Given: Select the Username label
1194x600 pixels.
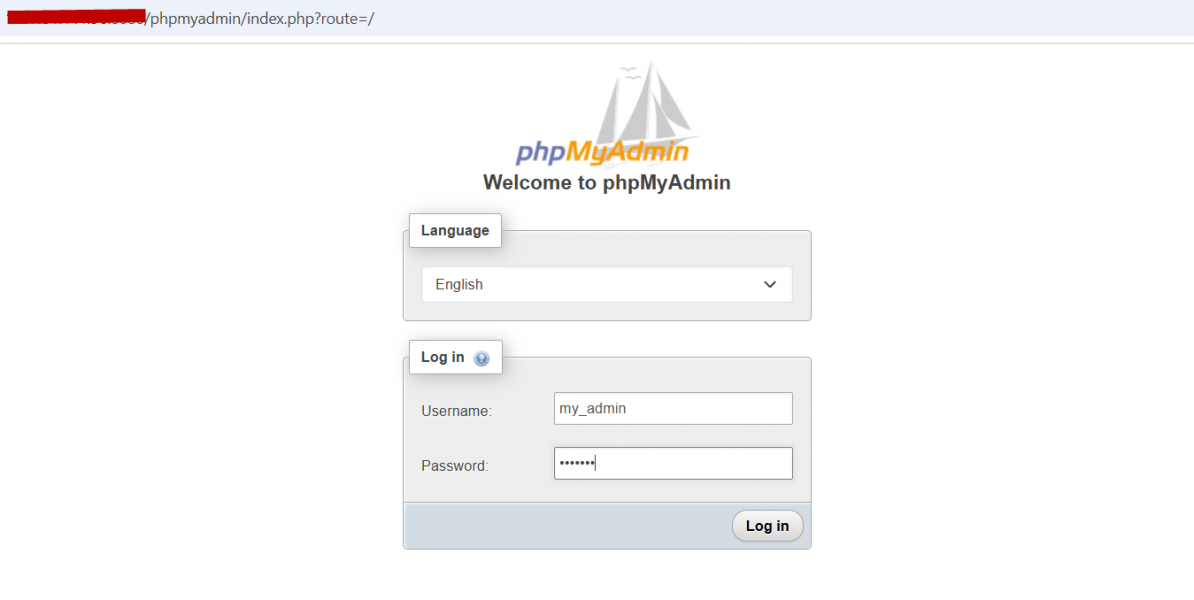Looking at the screenshot, I should coord(457,411).
